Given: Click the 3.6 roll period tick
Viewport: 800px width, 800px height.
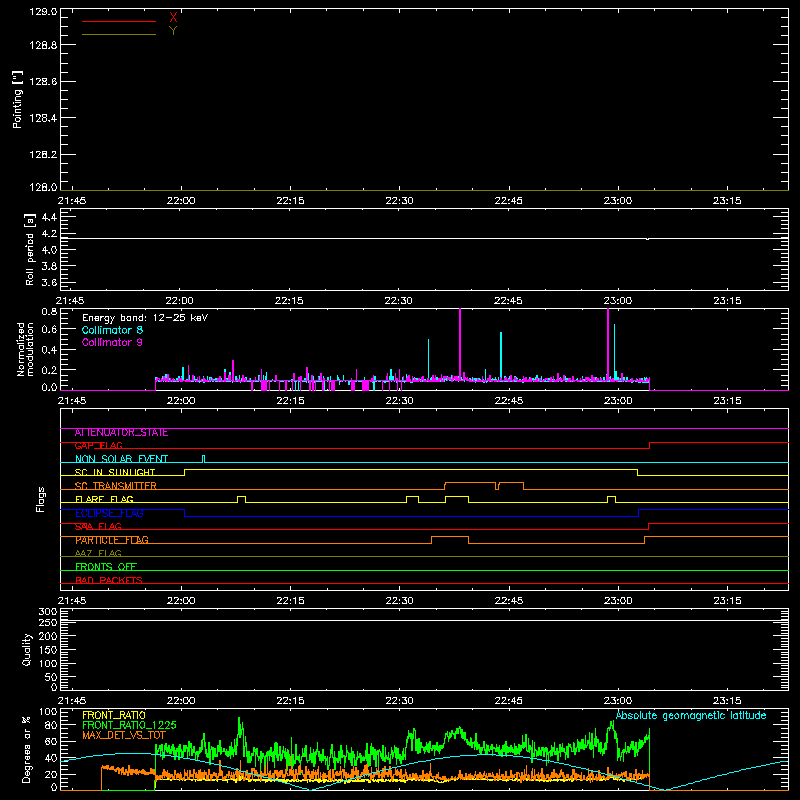Looking at the screenshot, I should [x=49, y=282].
